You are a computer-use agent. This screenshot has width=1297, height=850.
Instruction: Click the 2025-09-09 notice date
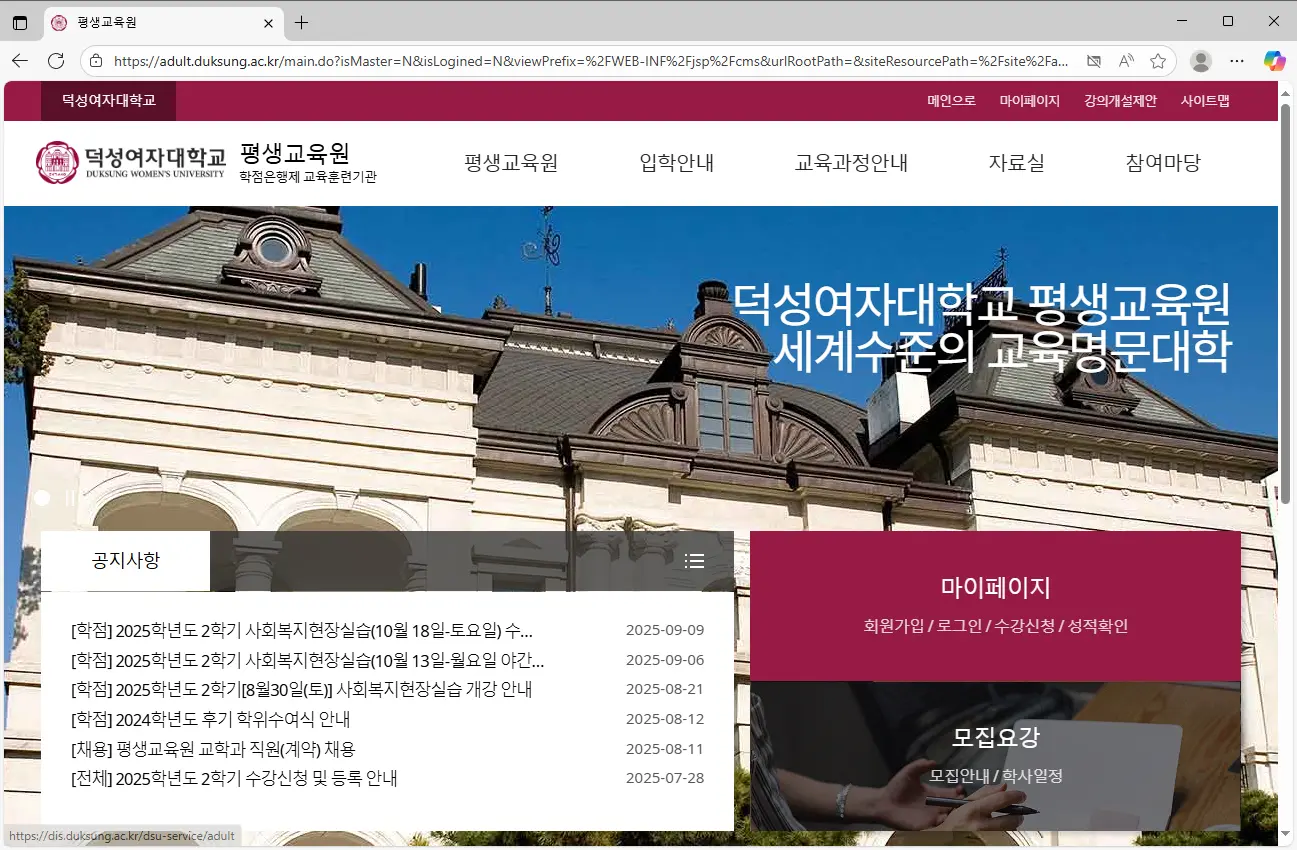pyautogui.click(x=665, y=631)
